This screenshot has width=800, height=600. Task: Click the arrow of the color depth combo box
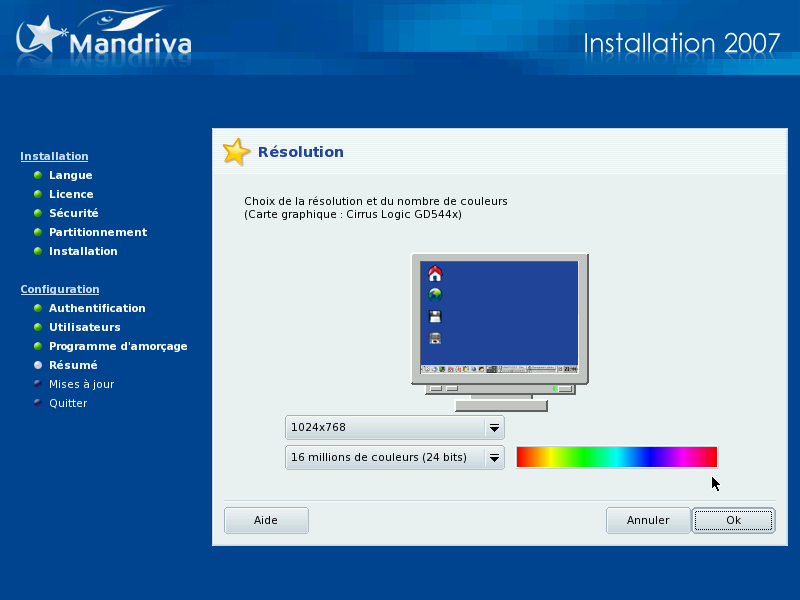pyautogui.click(x=493, y=457)
